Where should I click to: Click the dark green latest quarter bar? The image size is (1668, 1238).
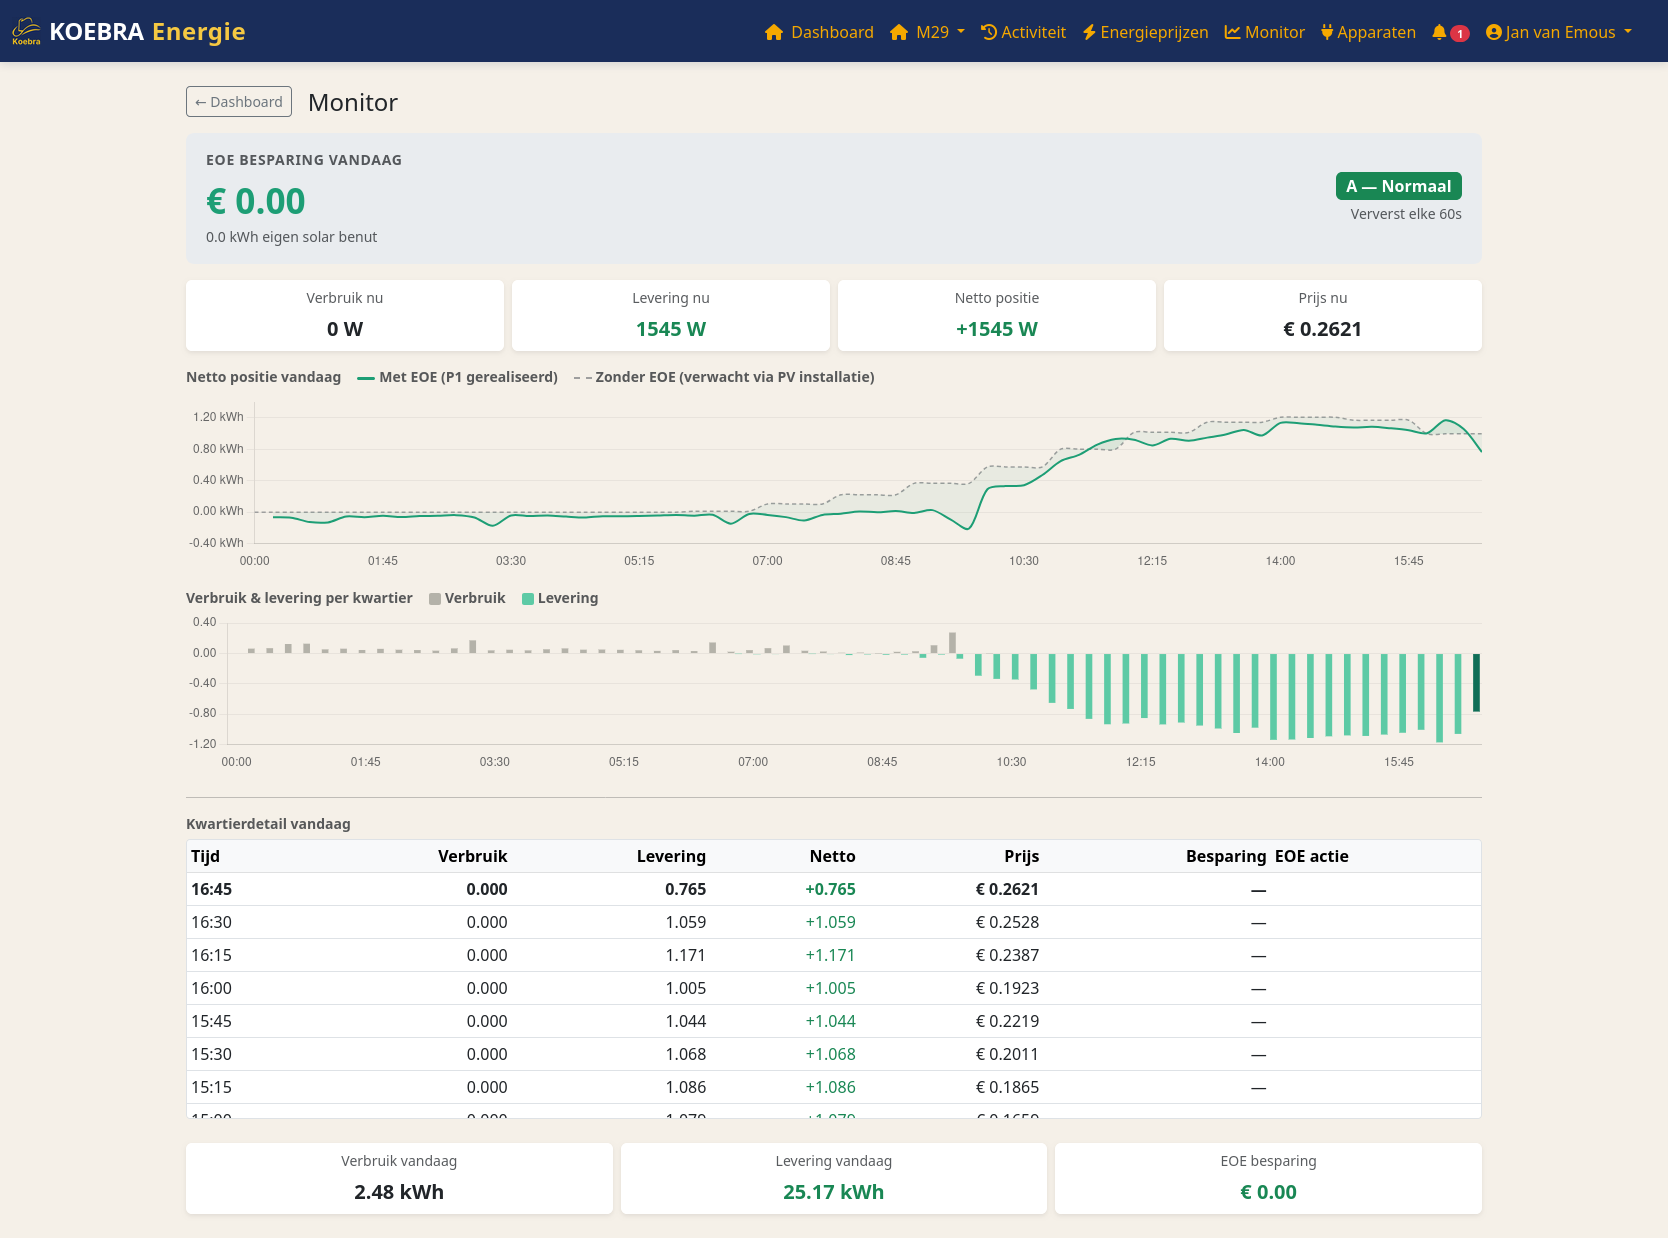point(1476,683)
